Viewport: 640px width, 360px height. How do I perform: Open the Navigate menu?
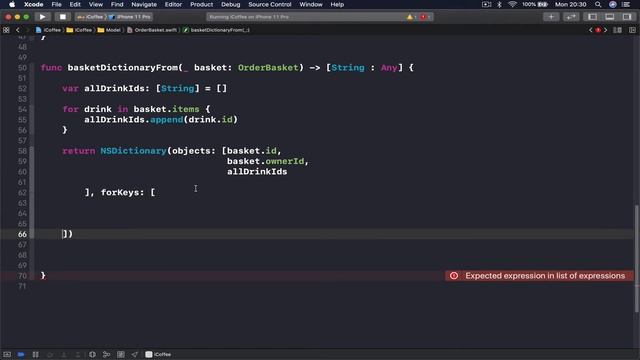(x=144, y=4)
